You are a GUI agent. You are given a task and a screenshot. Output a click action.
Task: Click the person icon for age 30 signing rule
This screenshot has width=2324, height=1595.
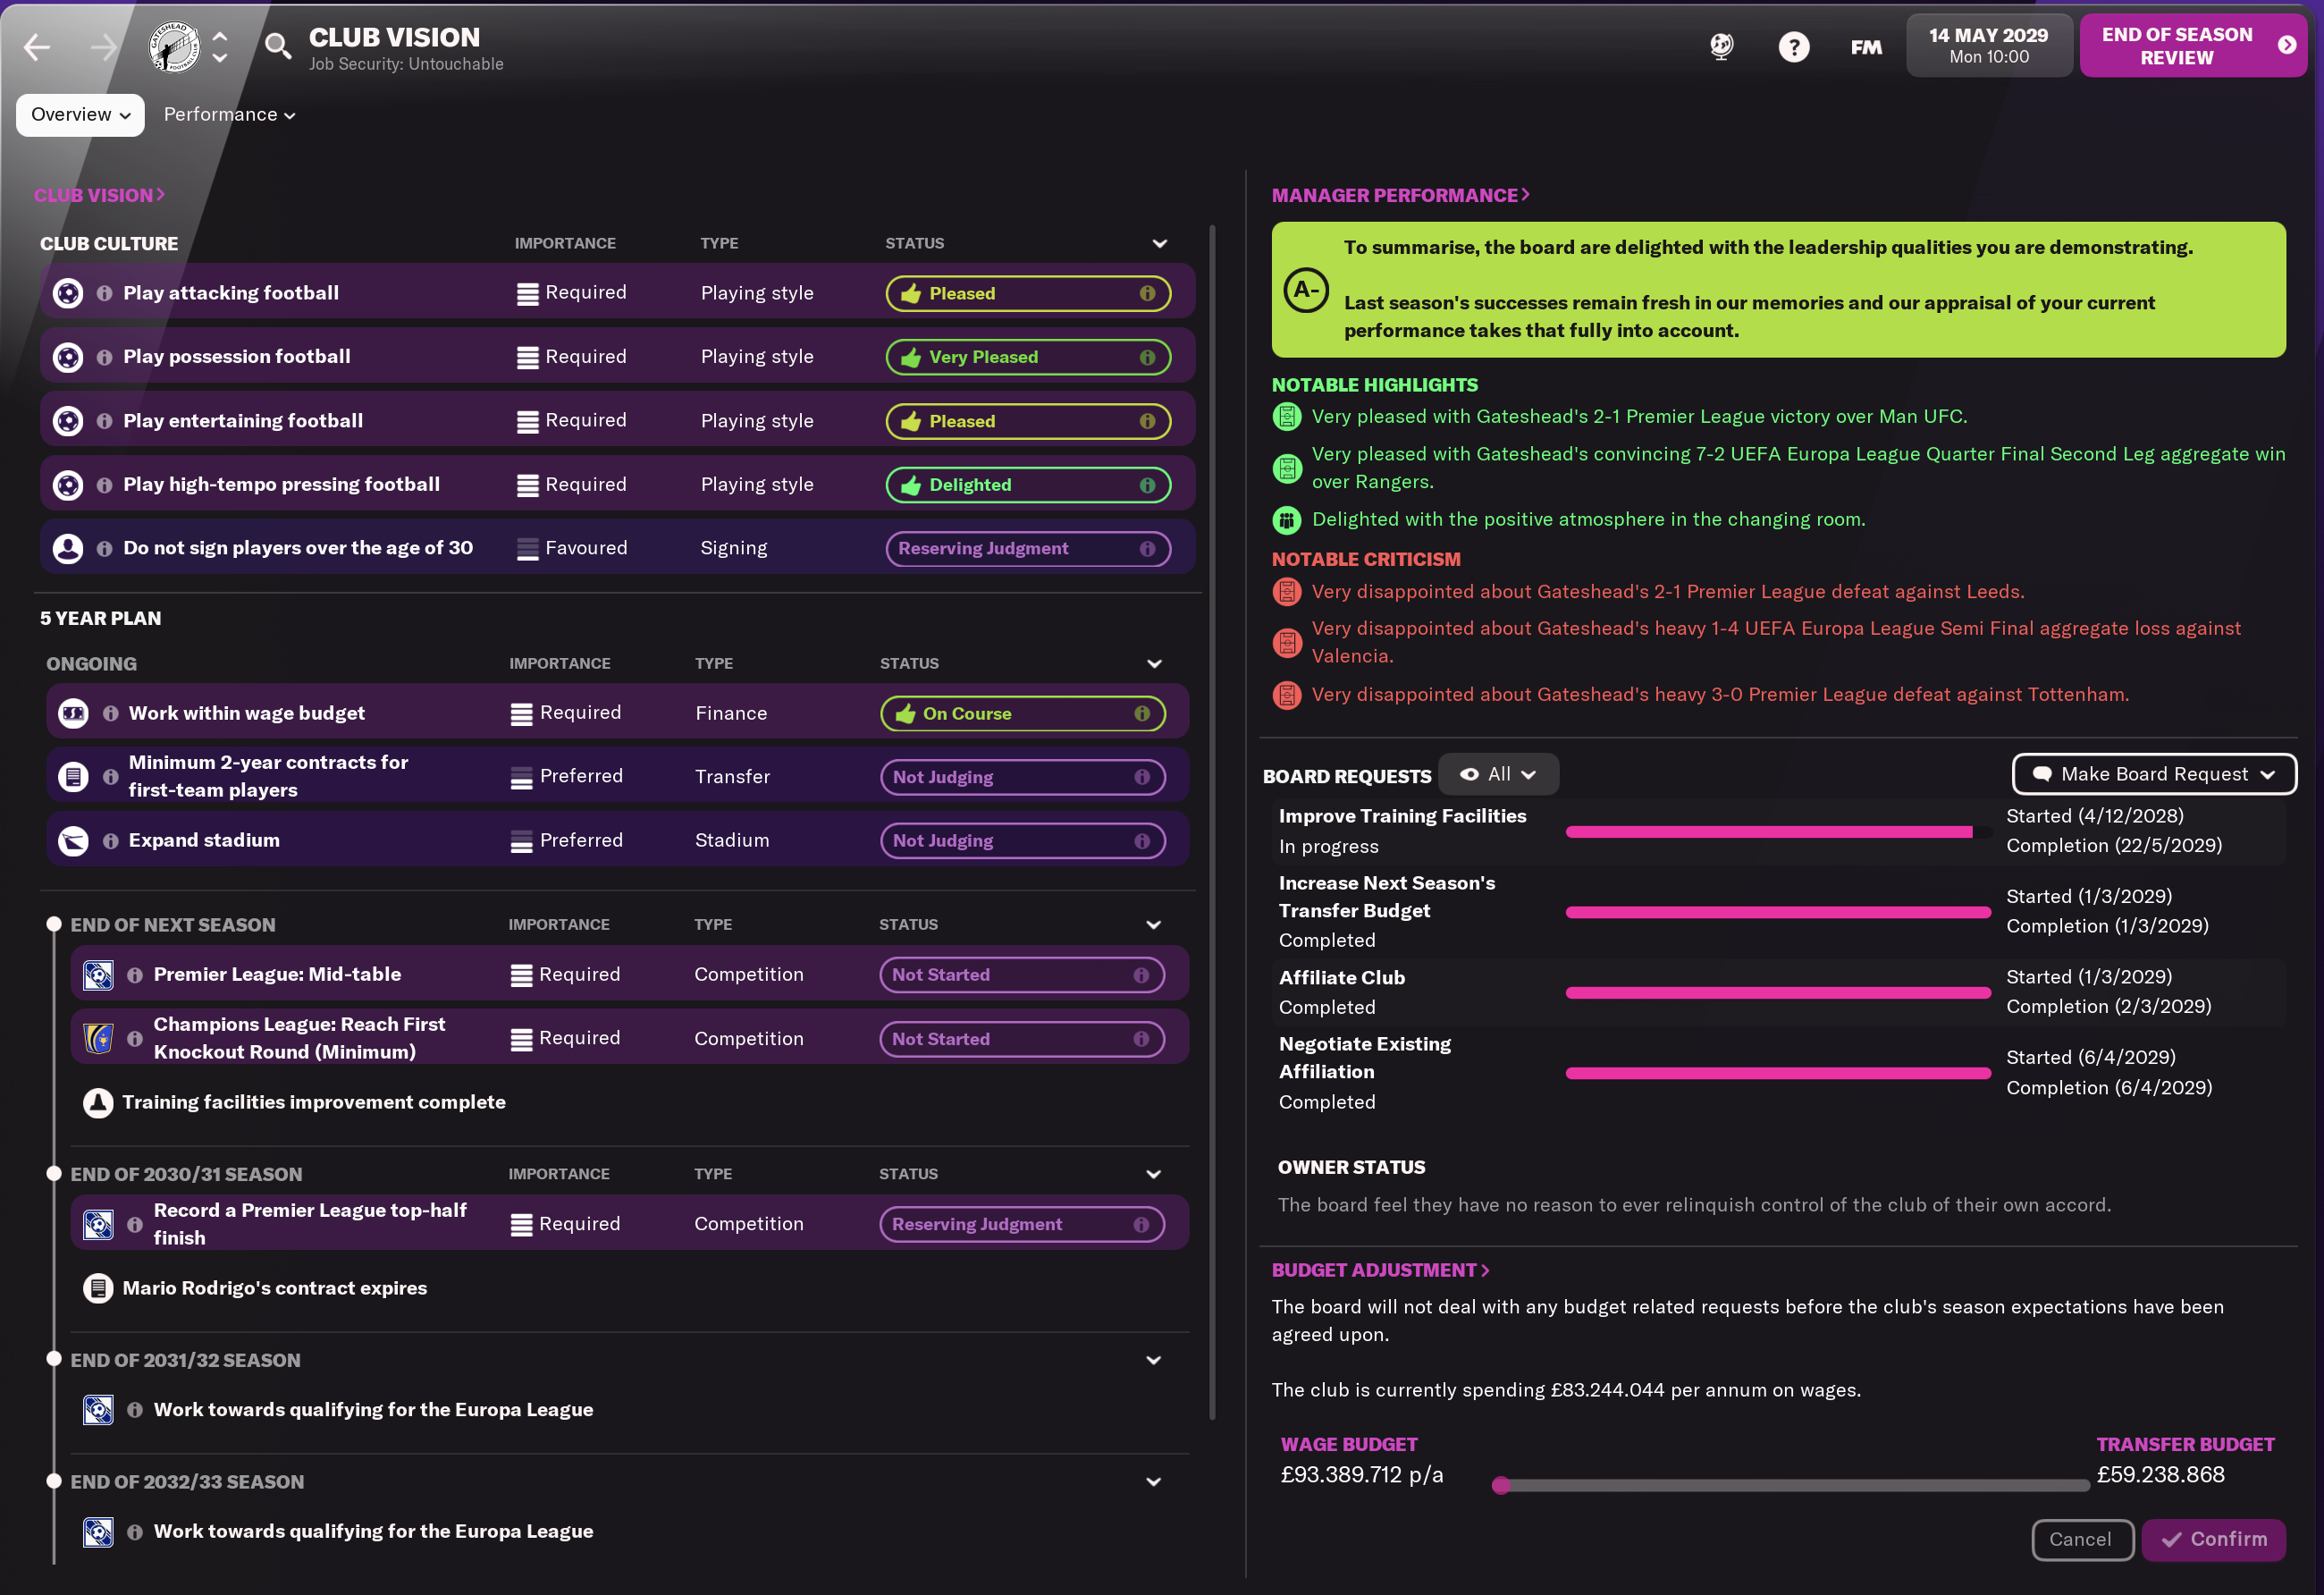coord(68,549)
